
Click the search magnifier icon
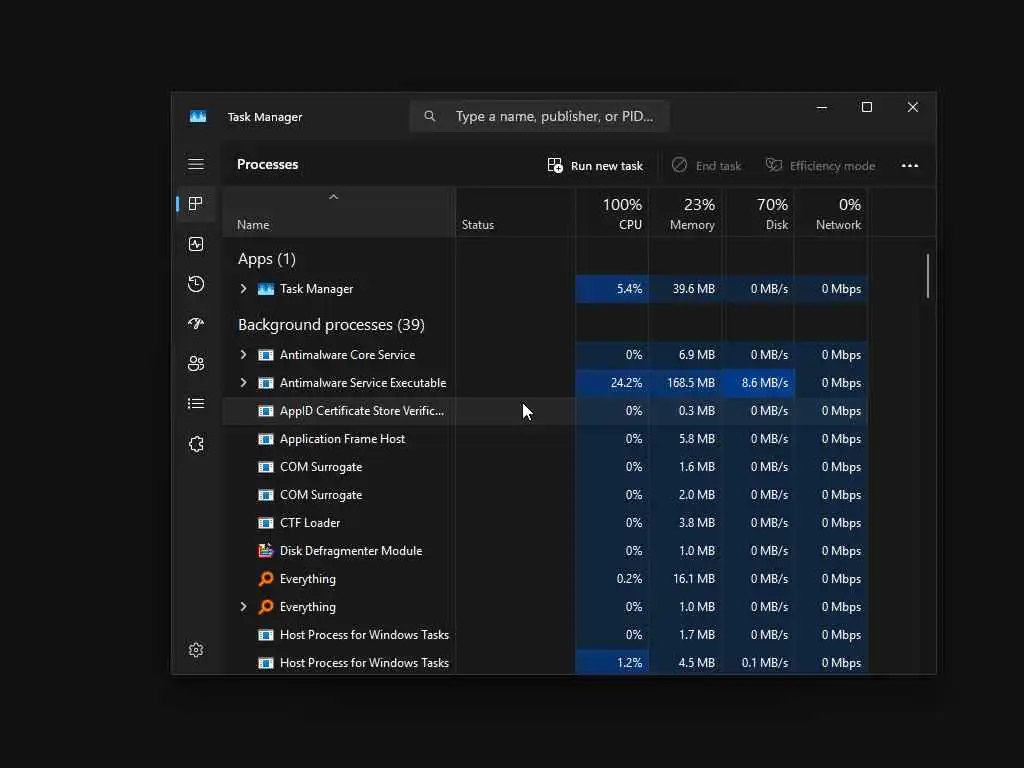click(x=430, y=116)
